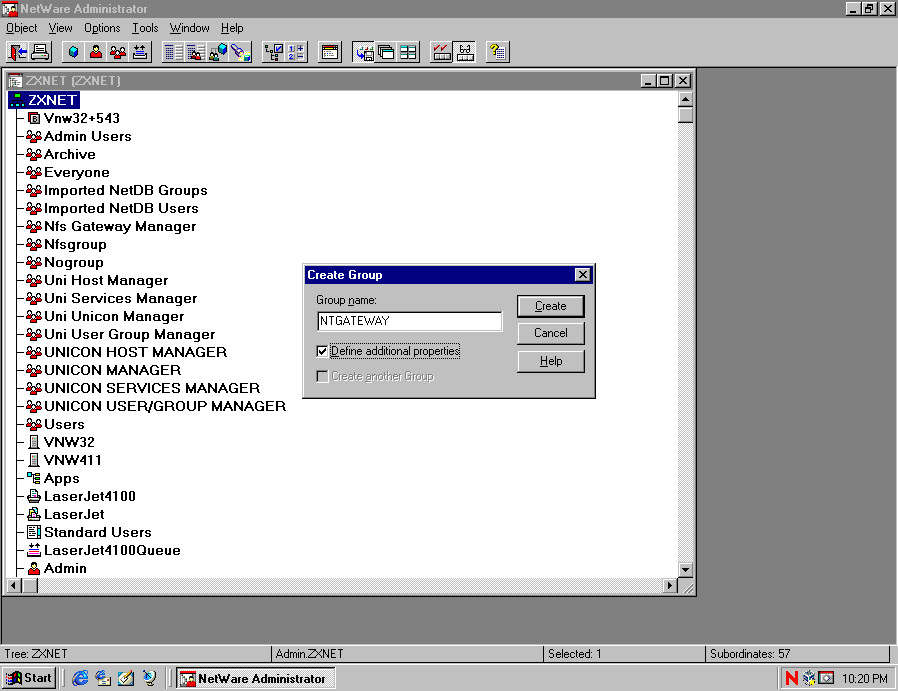Click the blue cube create-object toolbar icon
Viewport: 898px width, 691px height.
pyautogui.click(x=73, y=52)
